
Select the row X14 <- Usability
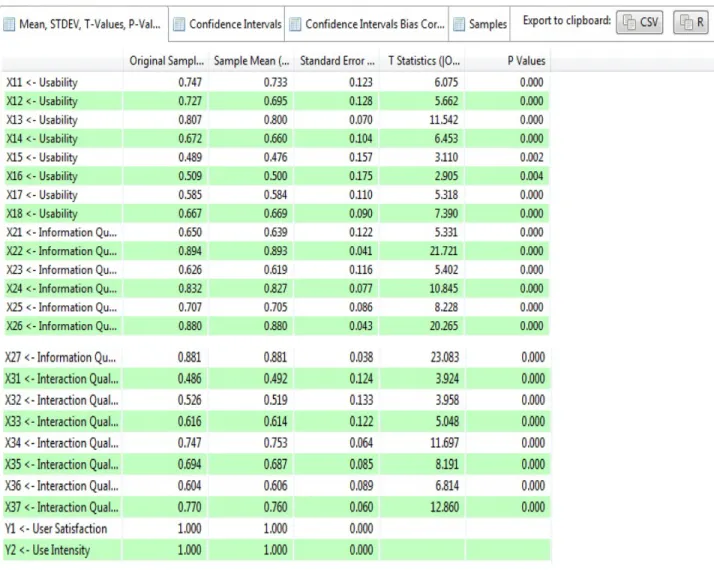276,138
